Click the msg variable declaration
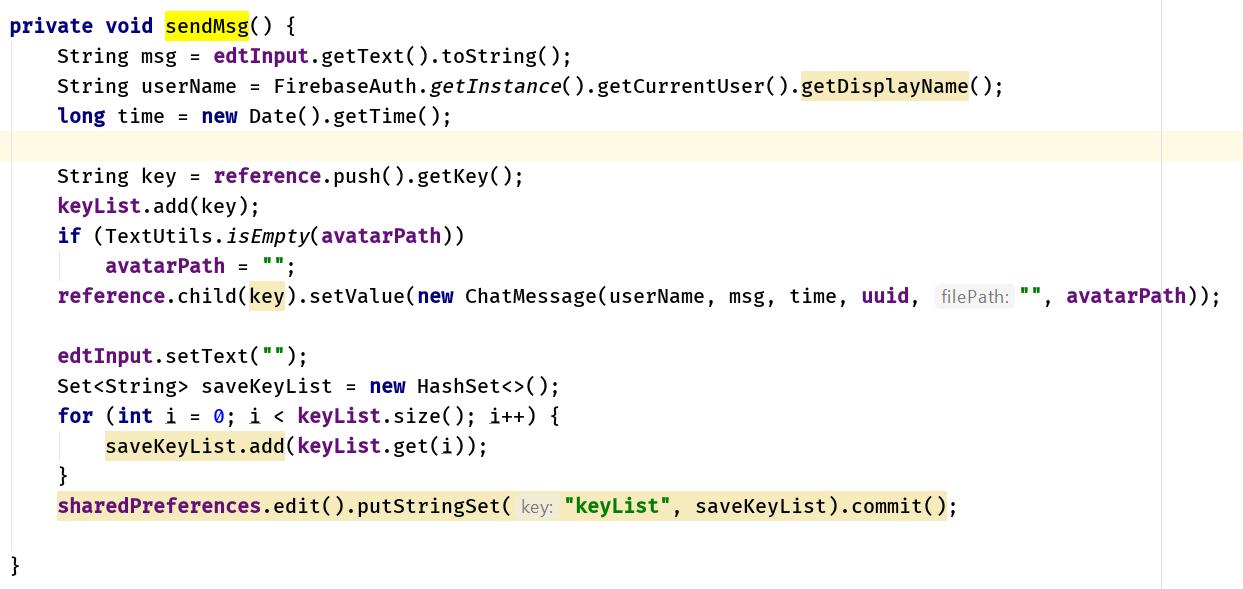The height and width of the screenshot is (589, 1243). click(x=159, y=56)
